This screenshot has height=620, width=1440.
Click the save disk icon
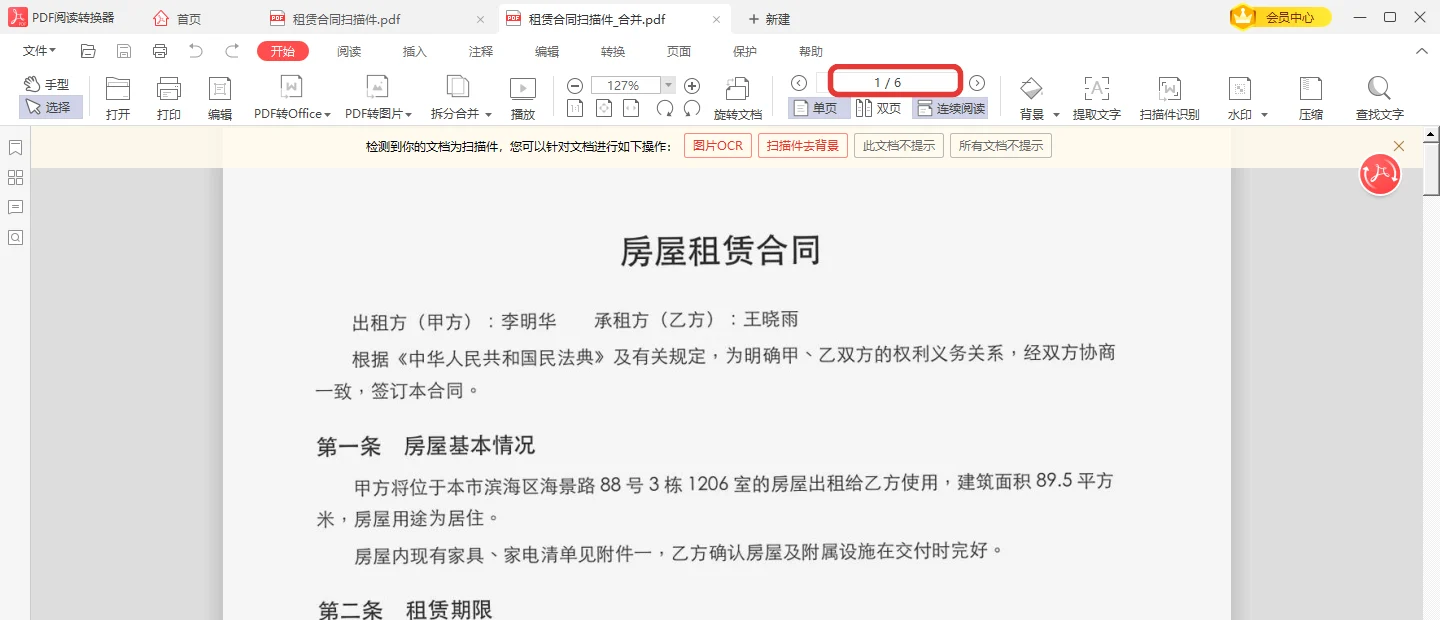pyautogui.click(x=124, y=51)
